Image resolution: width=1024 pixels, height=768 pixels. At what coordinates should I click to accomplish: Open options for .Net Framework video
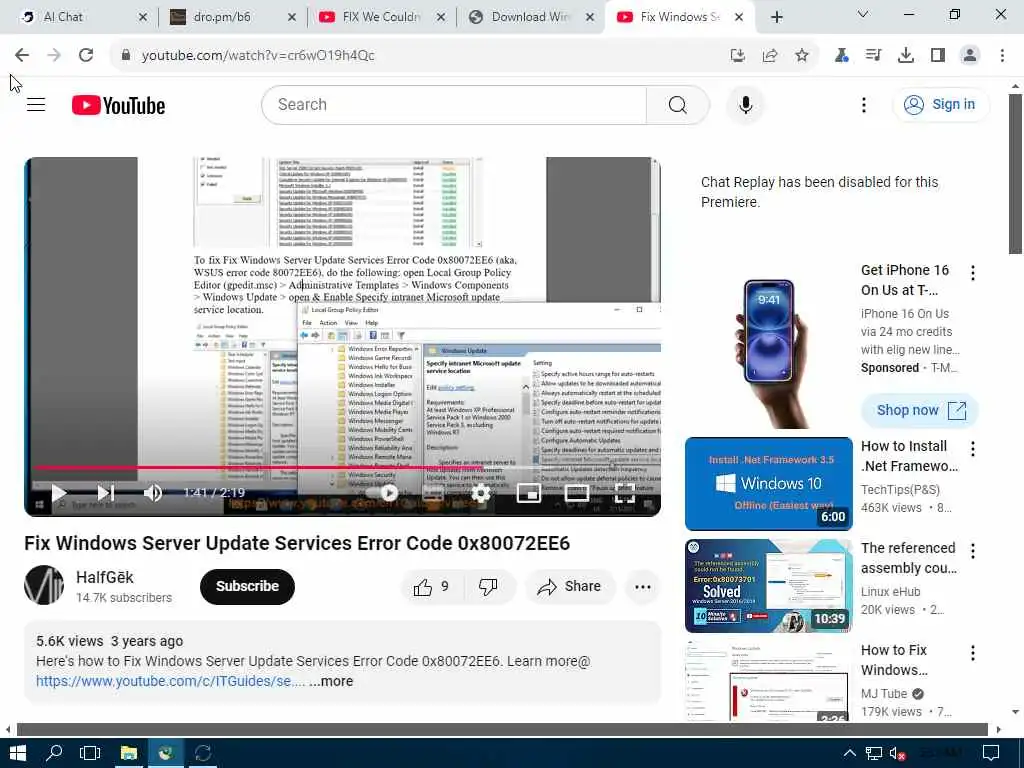click(x=972, y=449)
